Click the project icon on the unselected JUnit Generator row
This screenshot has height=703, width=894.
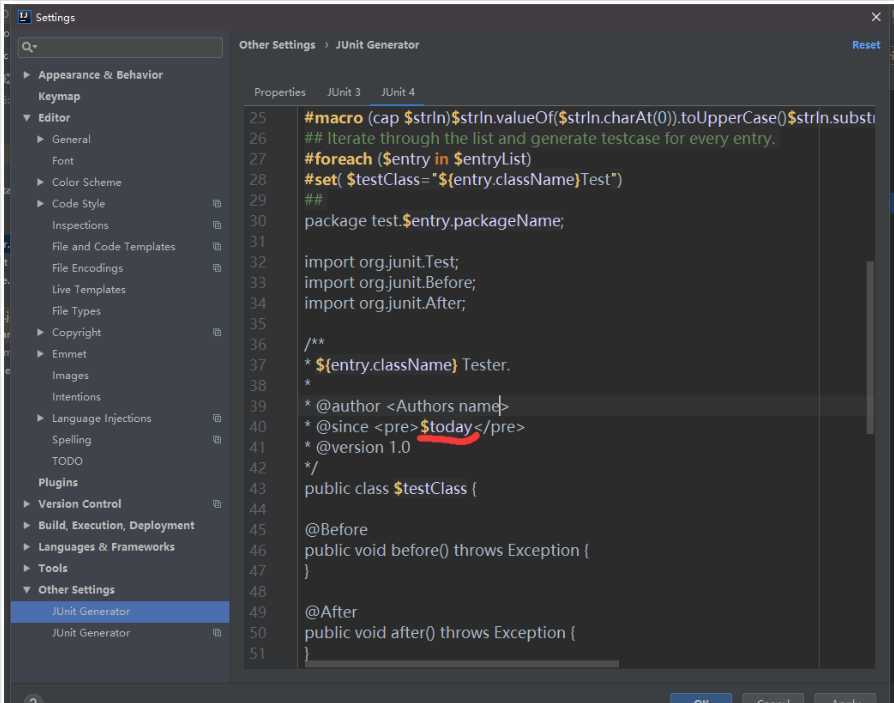click(217, 633)
